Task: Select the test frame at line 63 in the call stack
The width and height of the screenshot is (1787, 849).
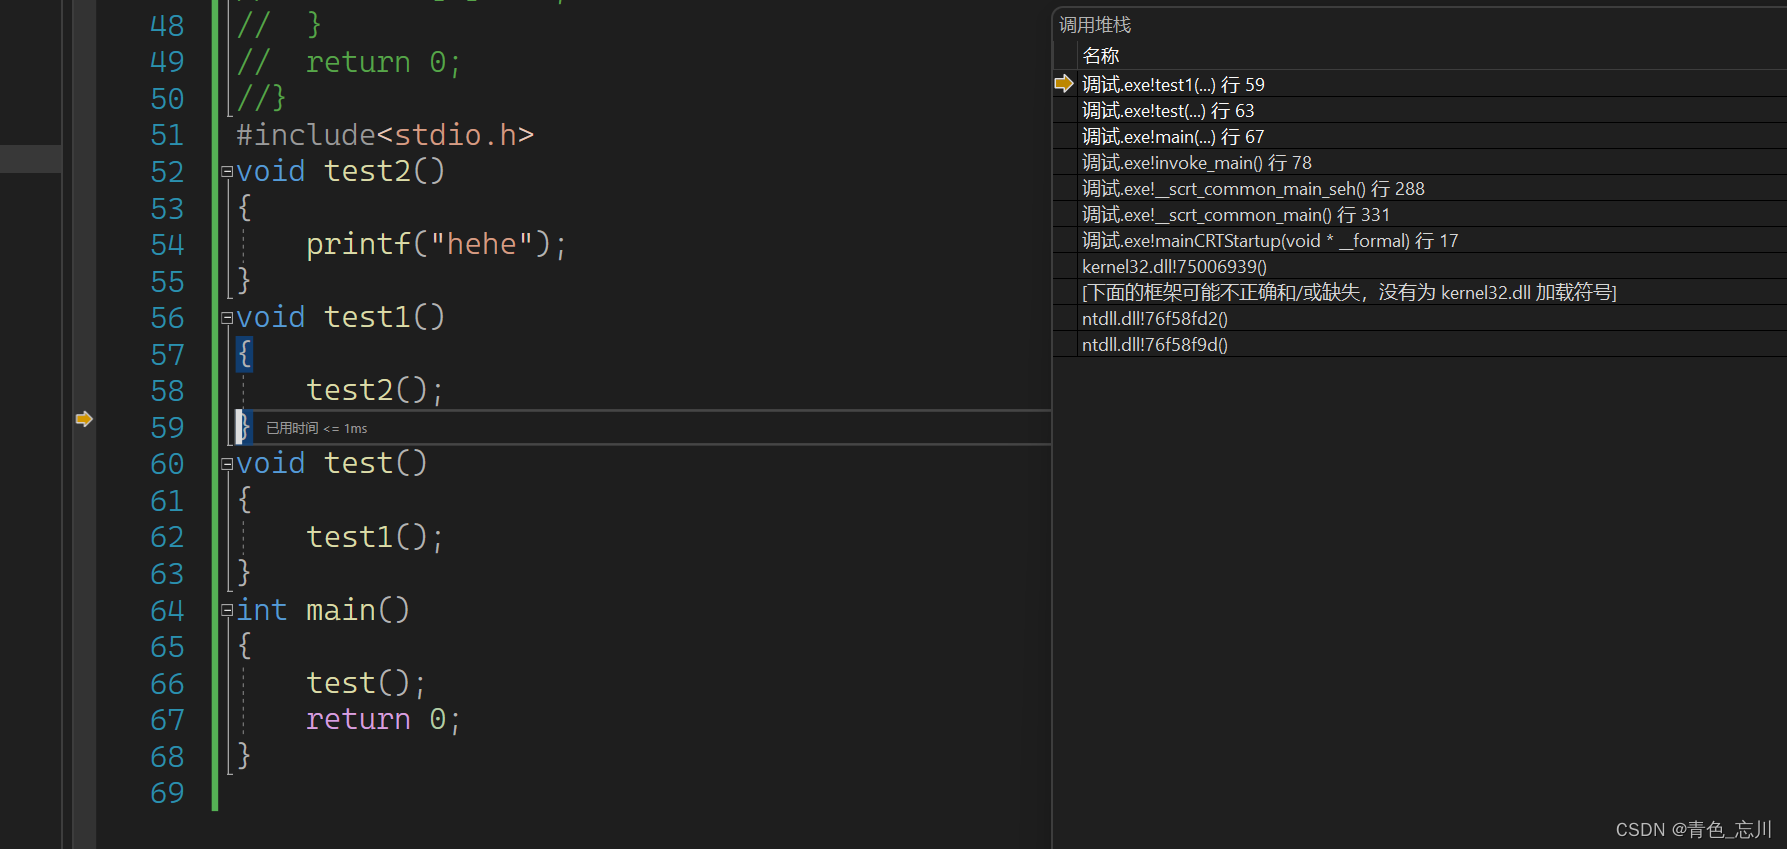Action: [x=1167, y=111]
